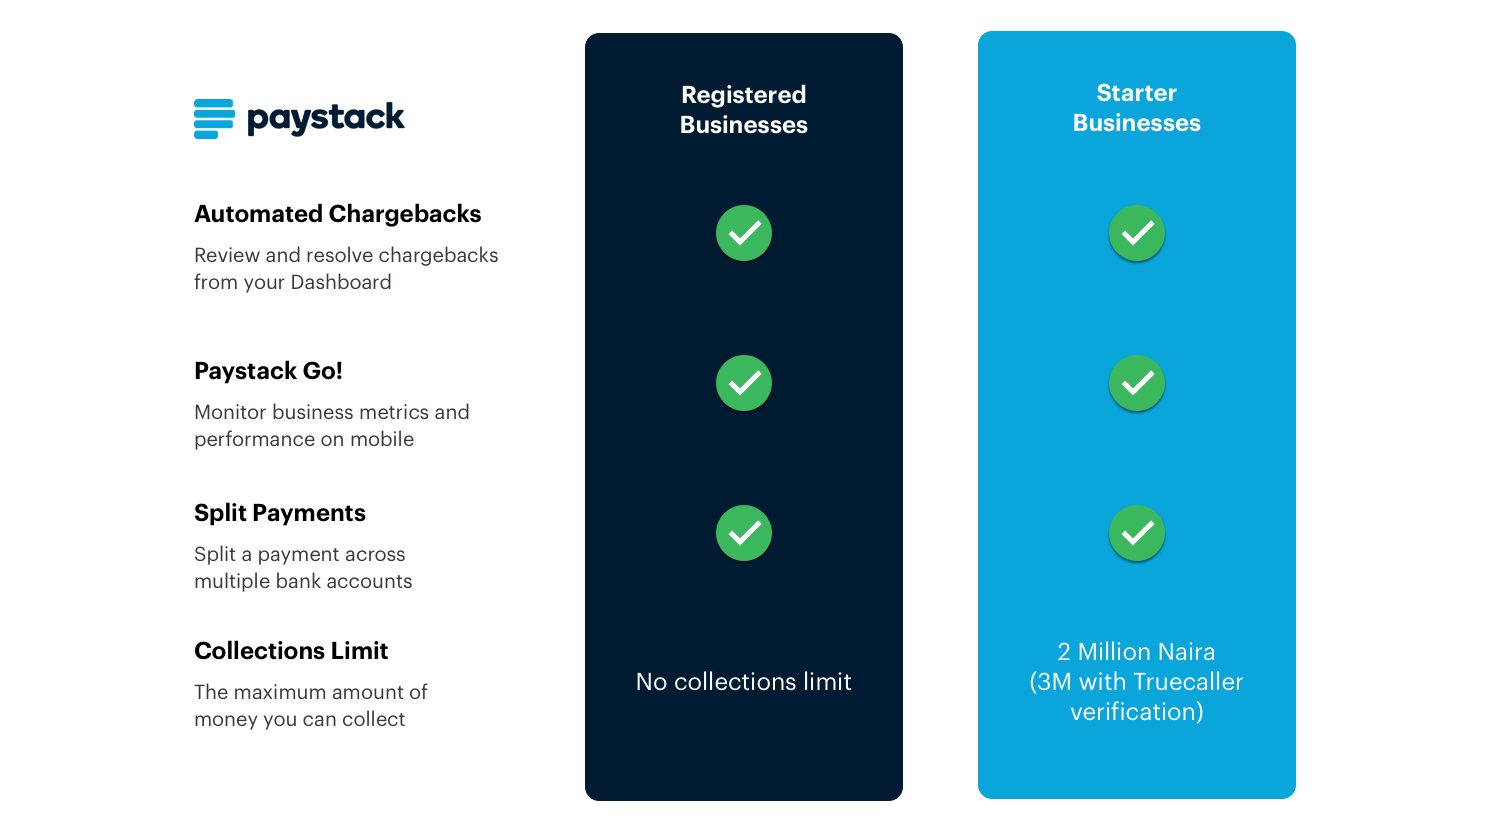Click Split Payments checkmark under Starter Businesses

tap(1137, 533)
